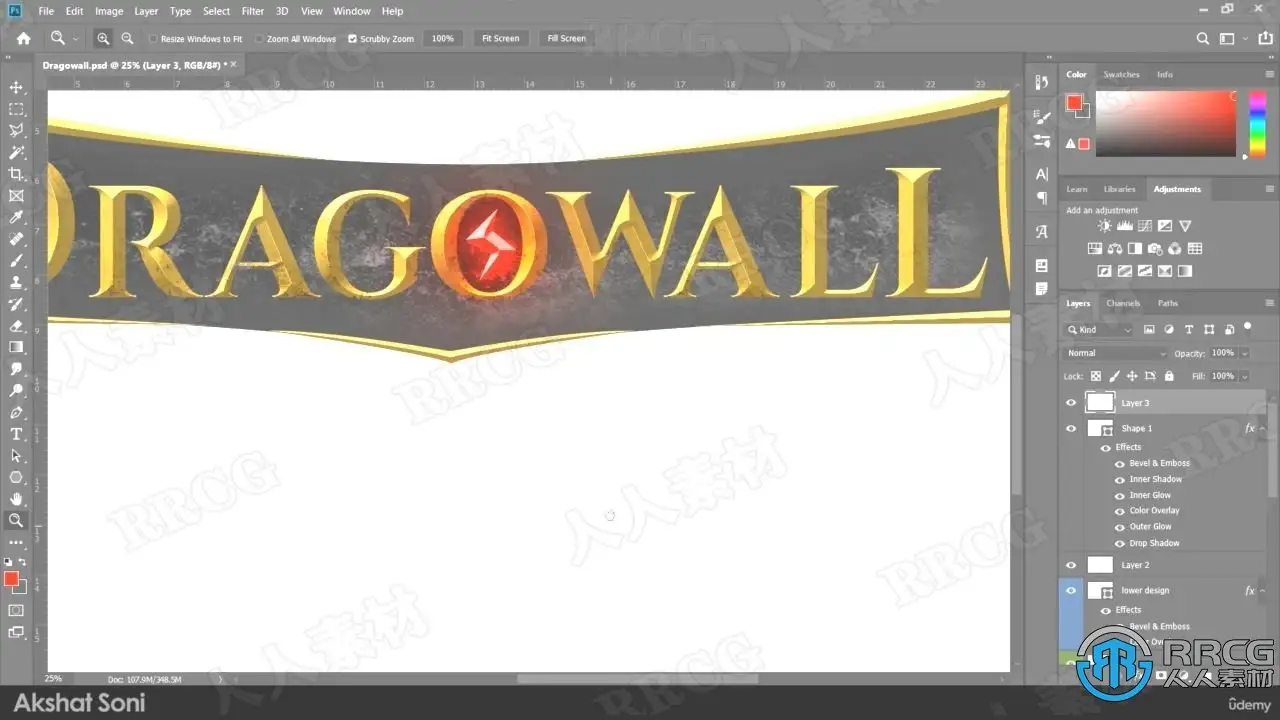Select the Dodge tool
The width and height of the screenshot is (1280, 720).
tap(16, 390)
